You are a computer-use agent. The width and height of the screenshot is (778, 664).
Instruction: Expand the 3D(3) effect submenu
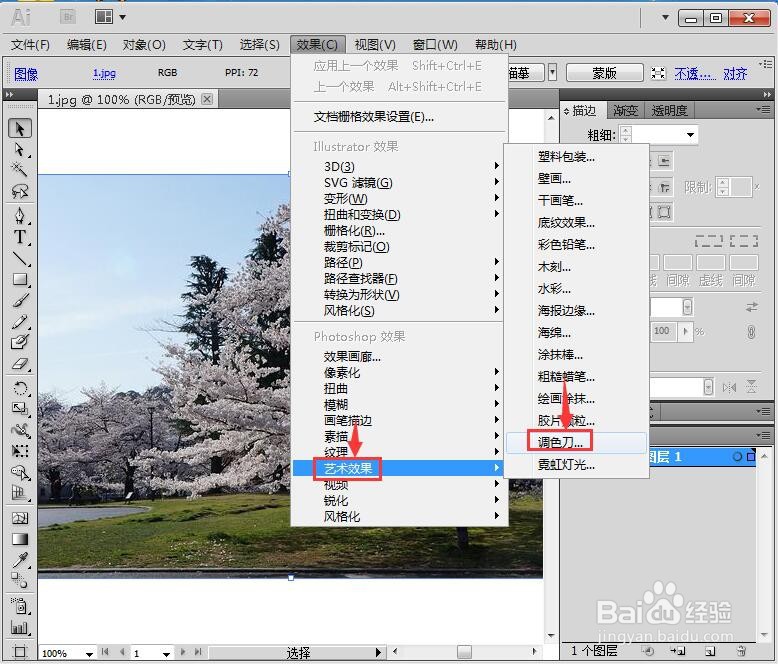coord(399,166)
